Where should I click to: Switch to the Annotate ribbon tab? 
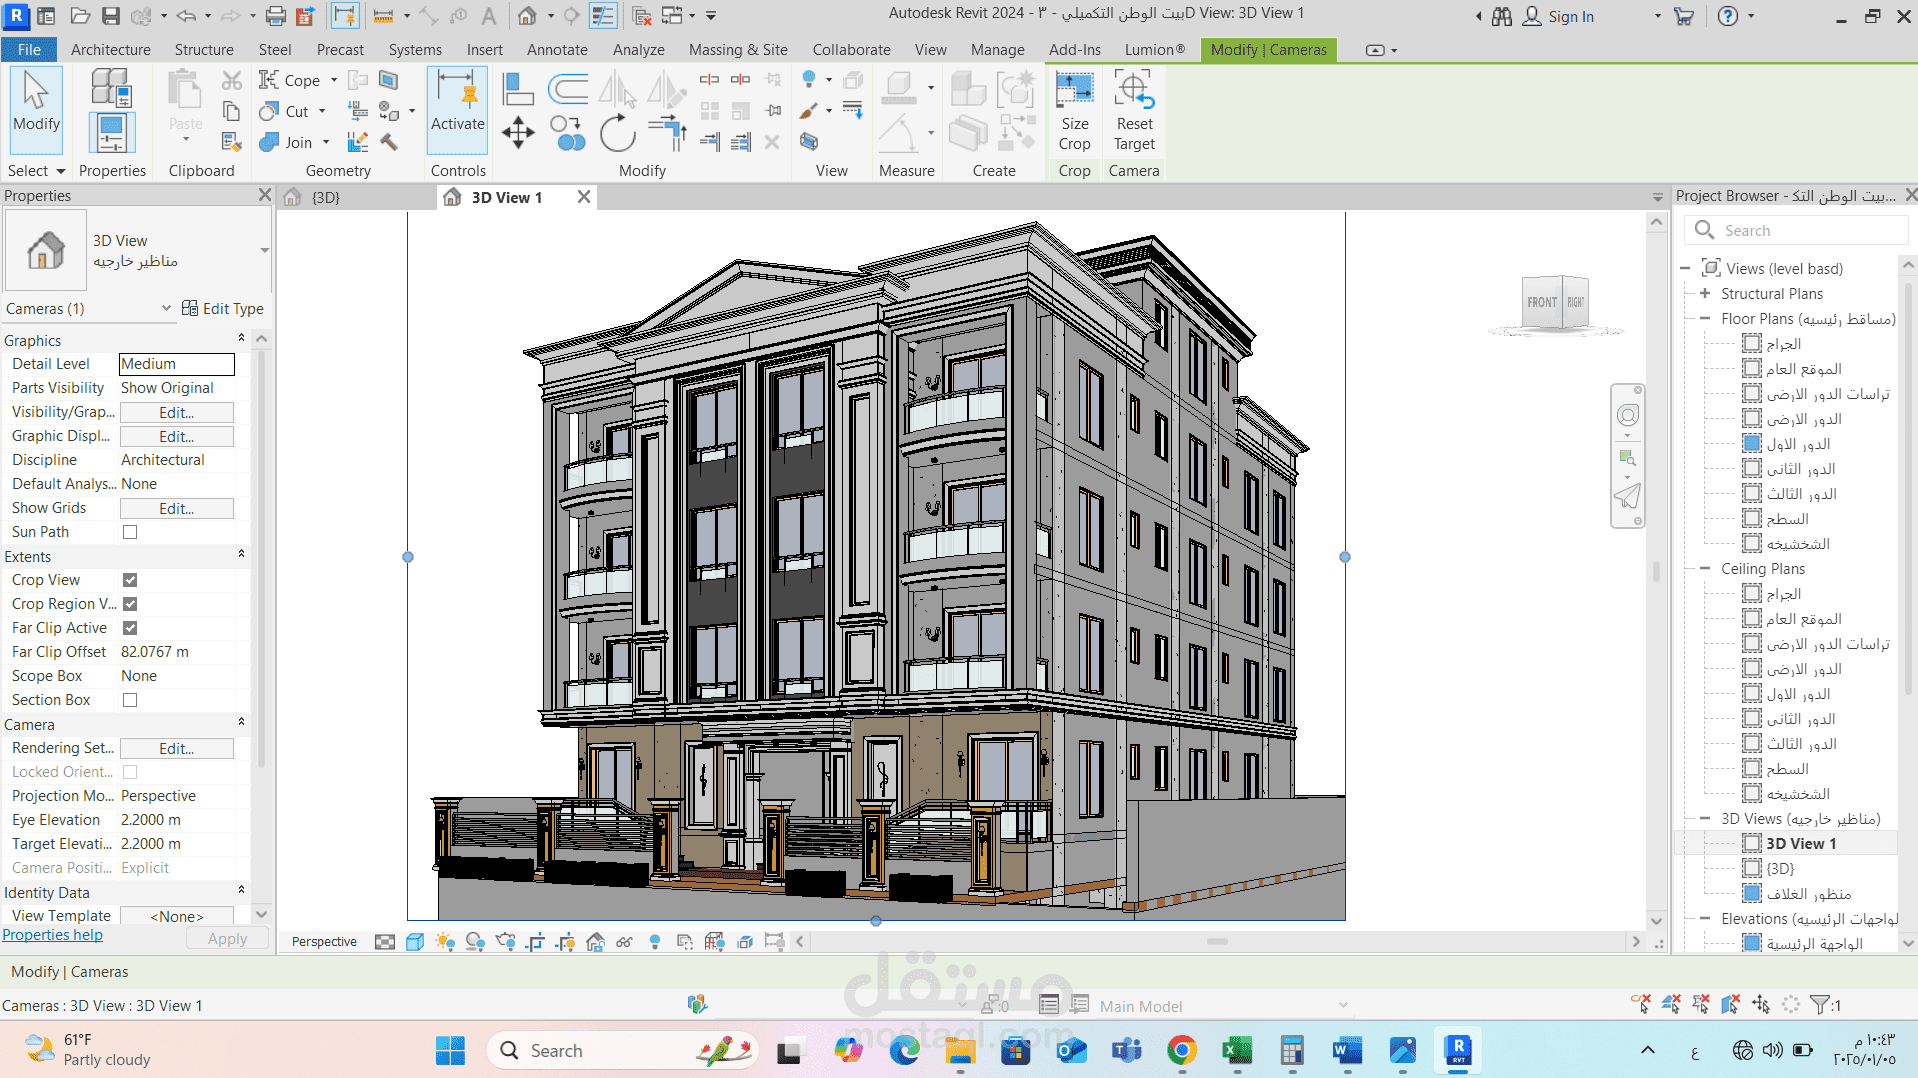557,49
